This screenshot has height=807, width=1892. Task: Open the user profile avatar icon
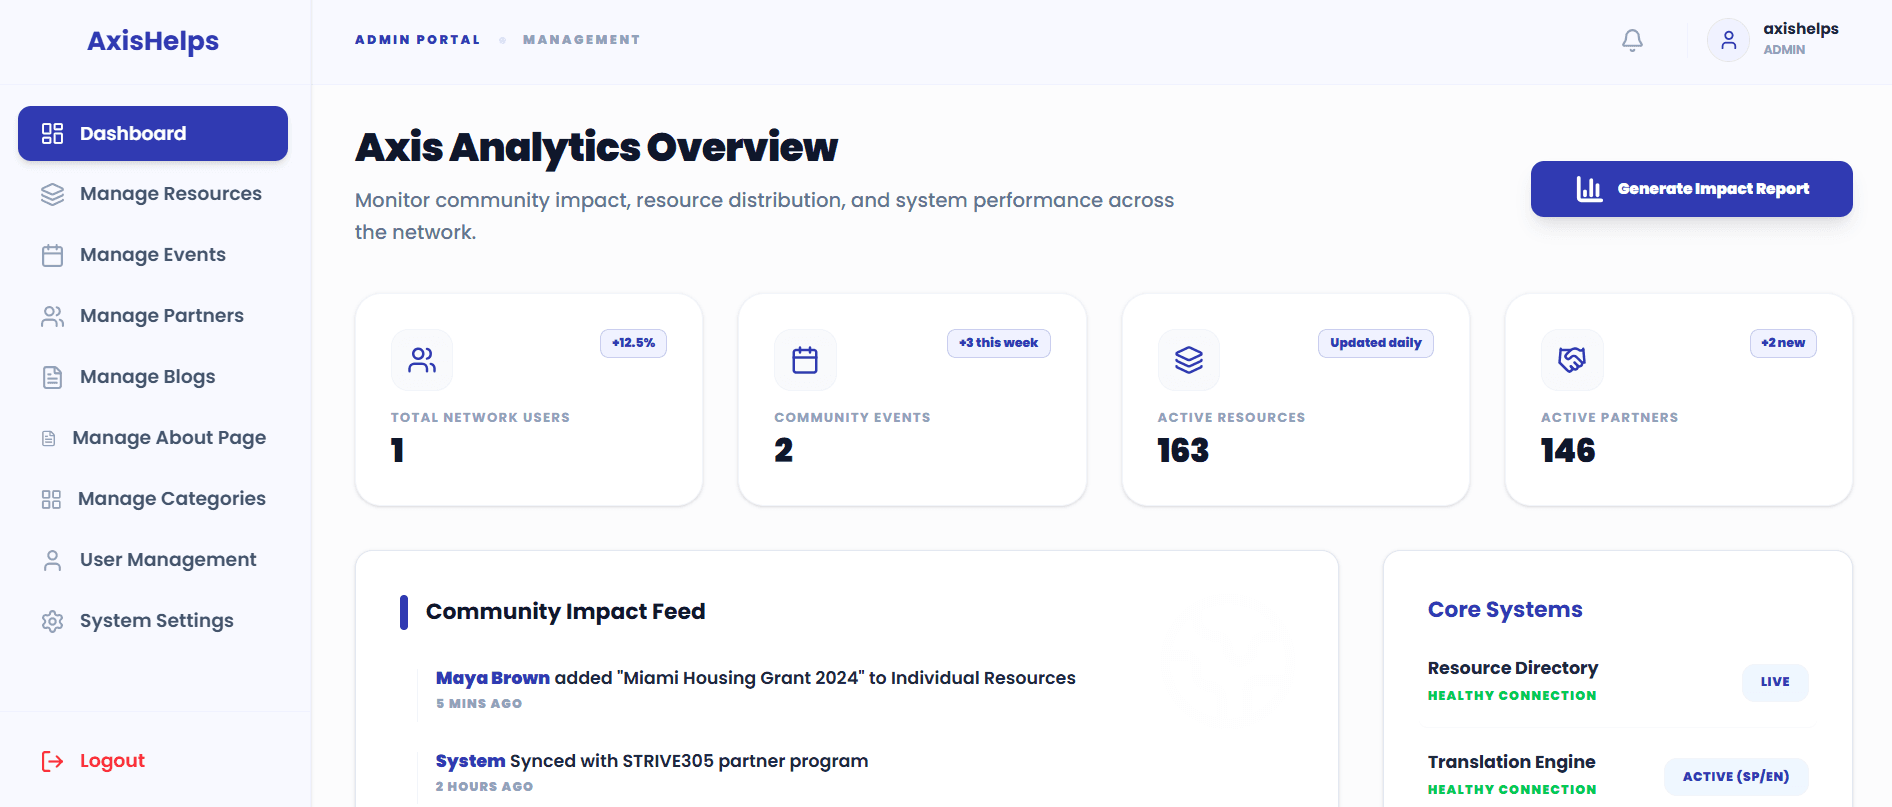tap(1728, 40)
